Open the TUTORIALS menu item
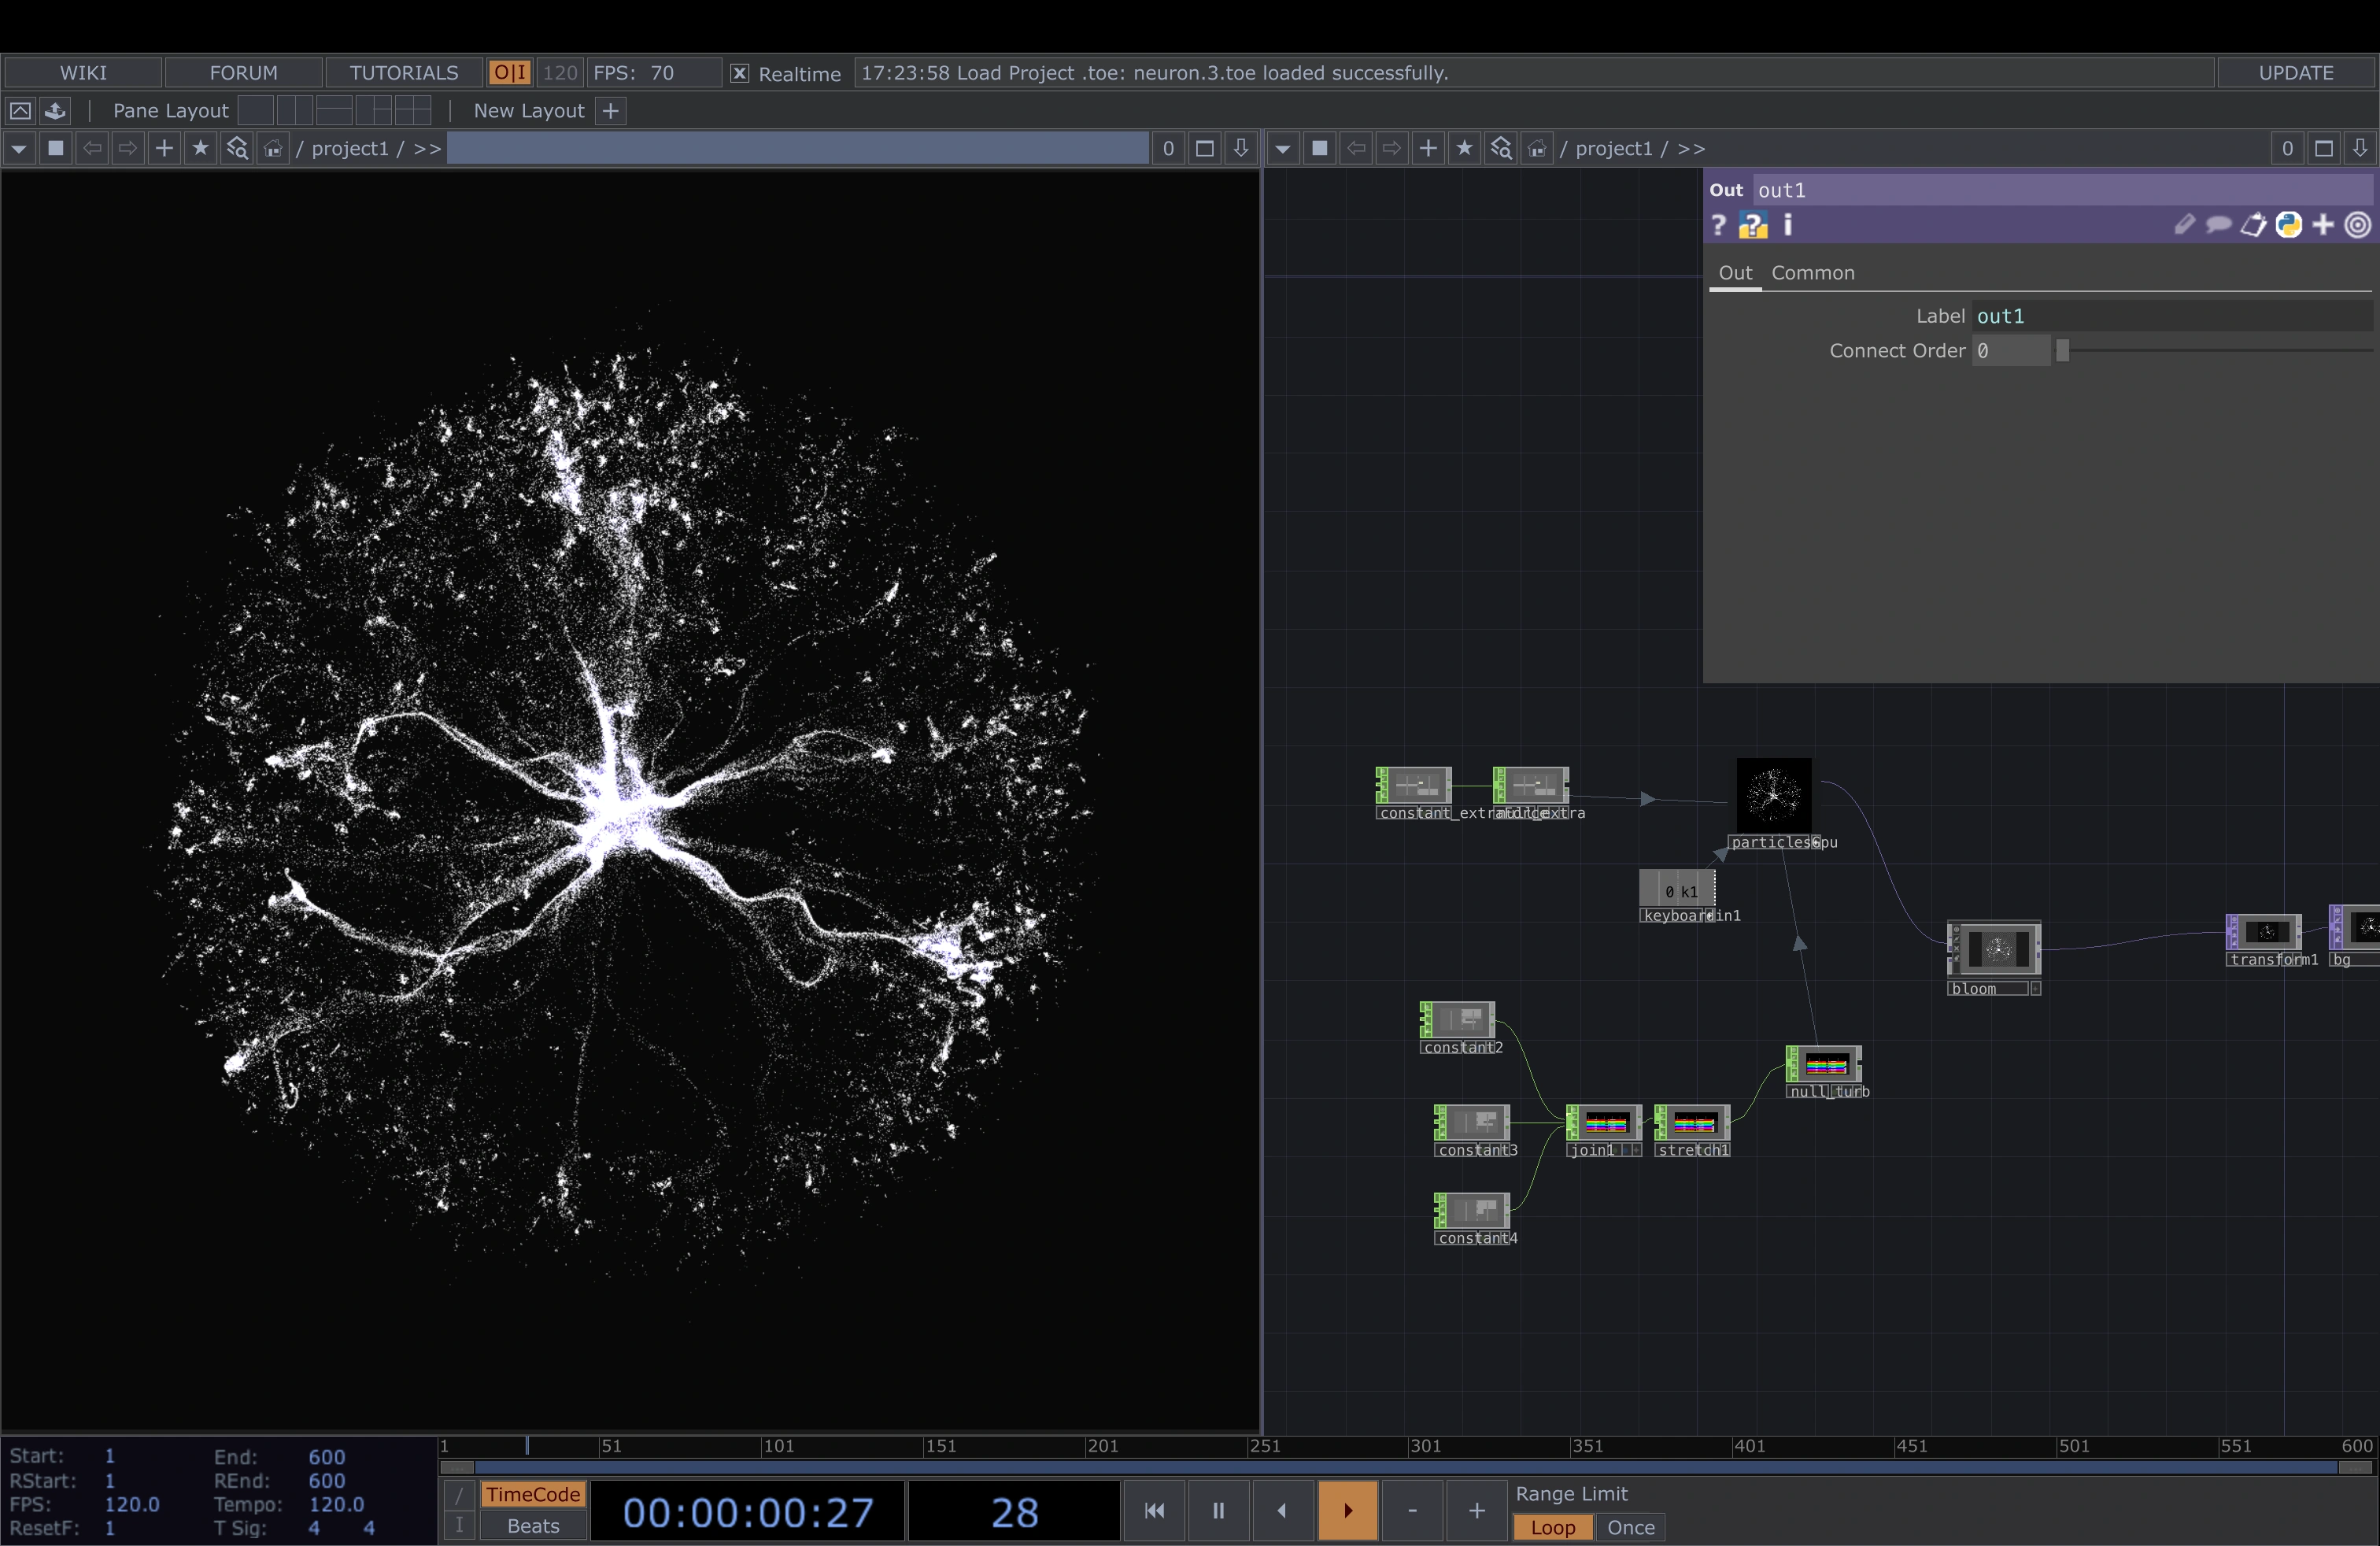The width and height of the screenshot is (2380, 1546). pyautogui.click(x=404, y=73)
